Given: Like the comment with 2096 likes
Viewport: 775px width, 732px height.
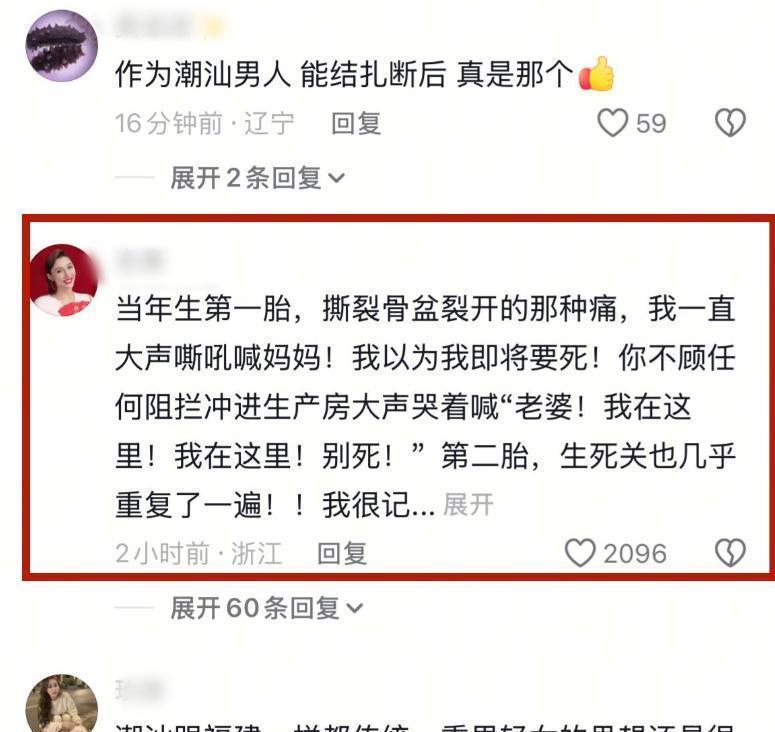Looking at the screenshot, I should pyautogui.click(x=580, y=553).
